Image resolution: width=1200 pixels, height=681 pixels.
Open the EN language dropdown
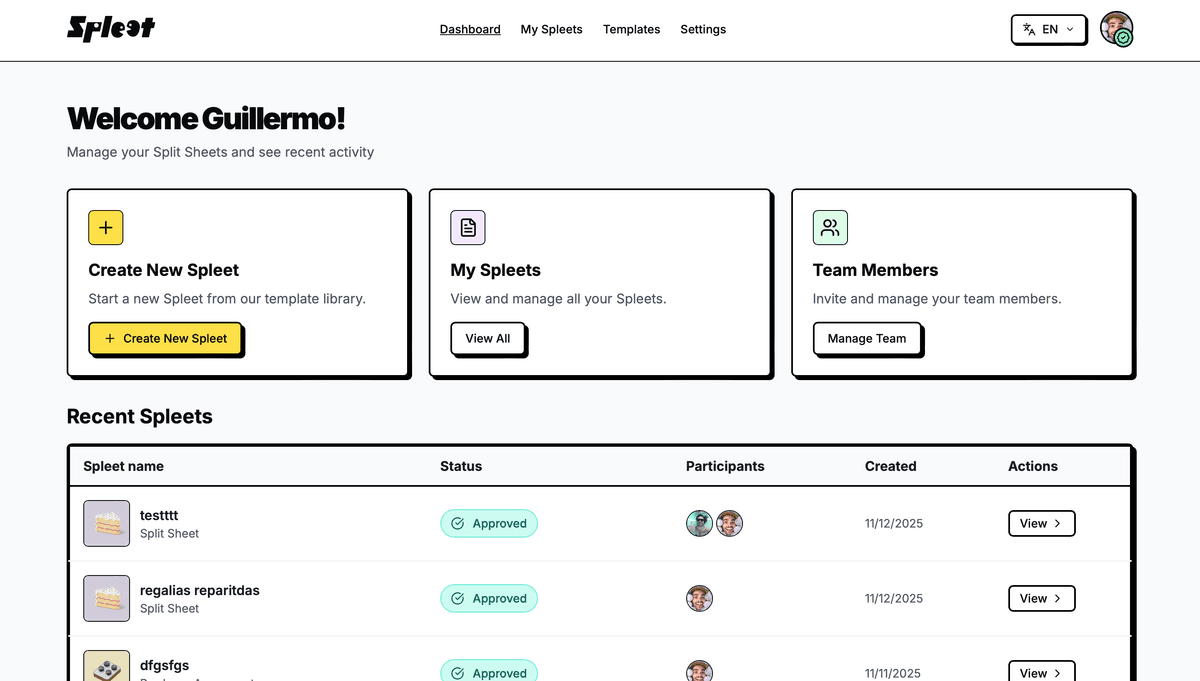(1048, 29)
